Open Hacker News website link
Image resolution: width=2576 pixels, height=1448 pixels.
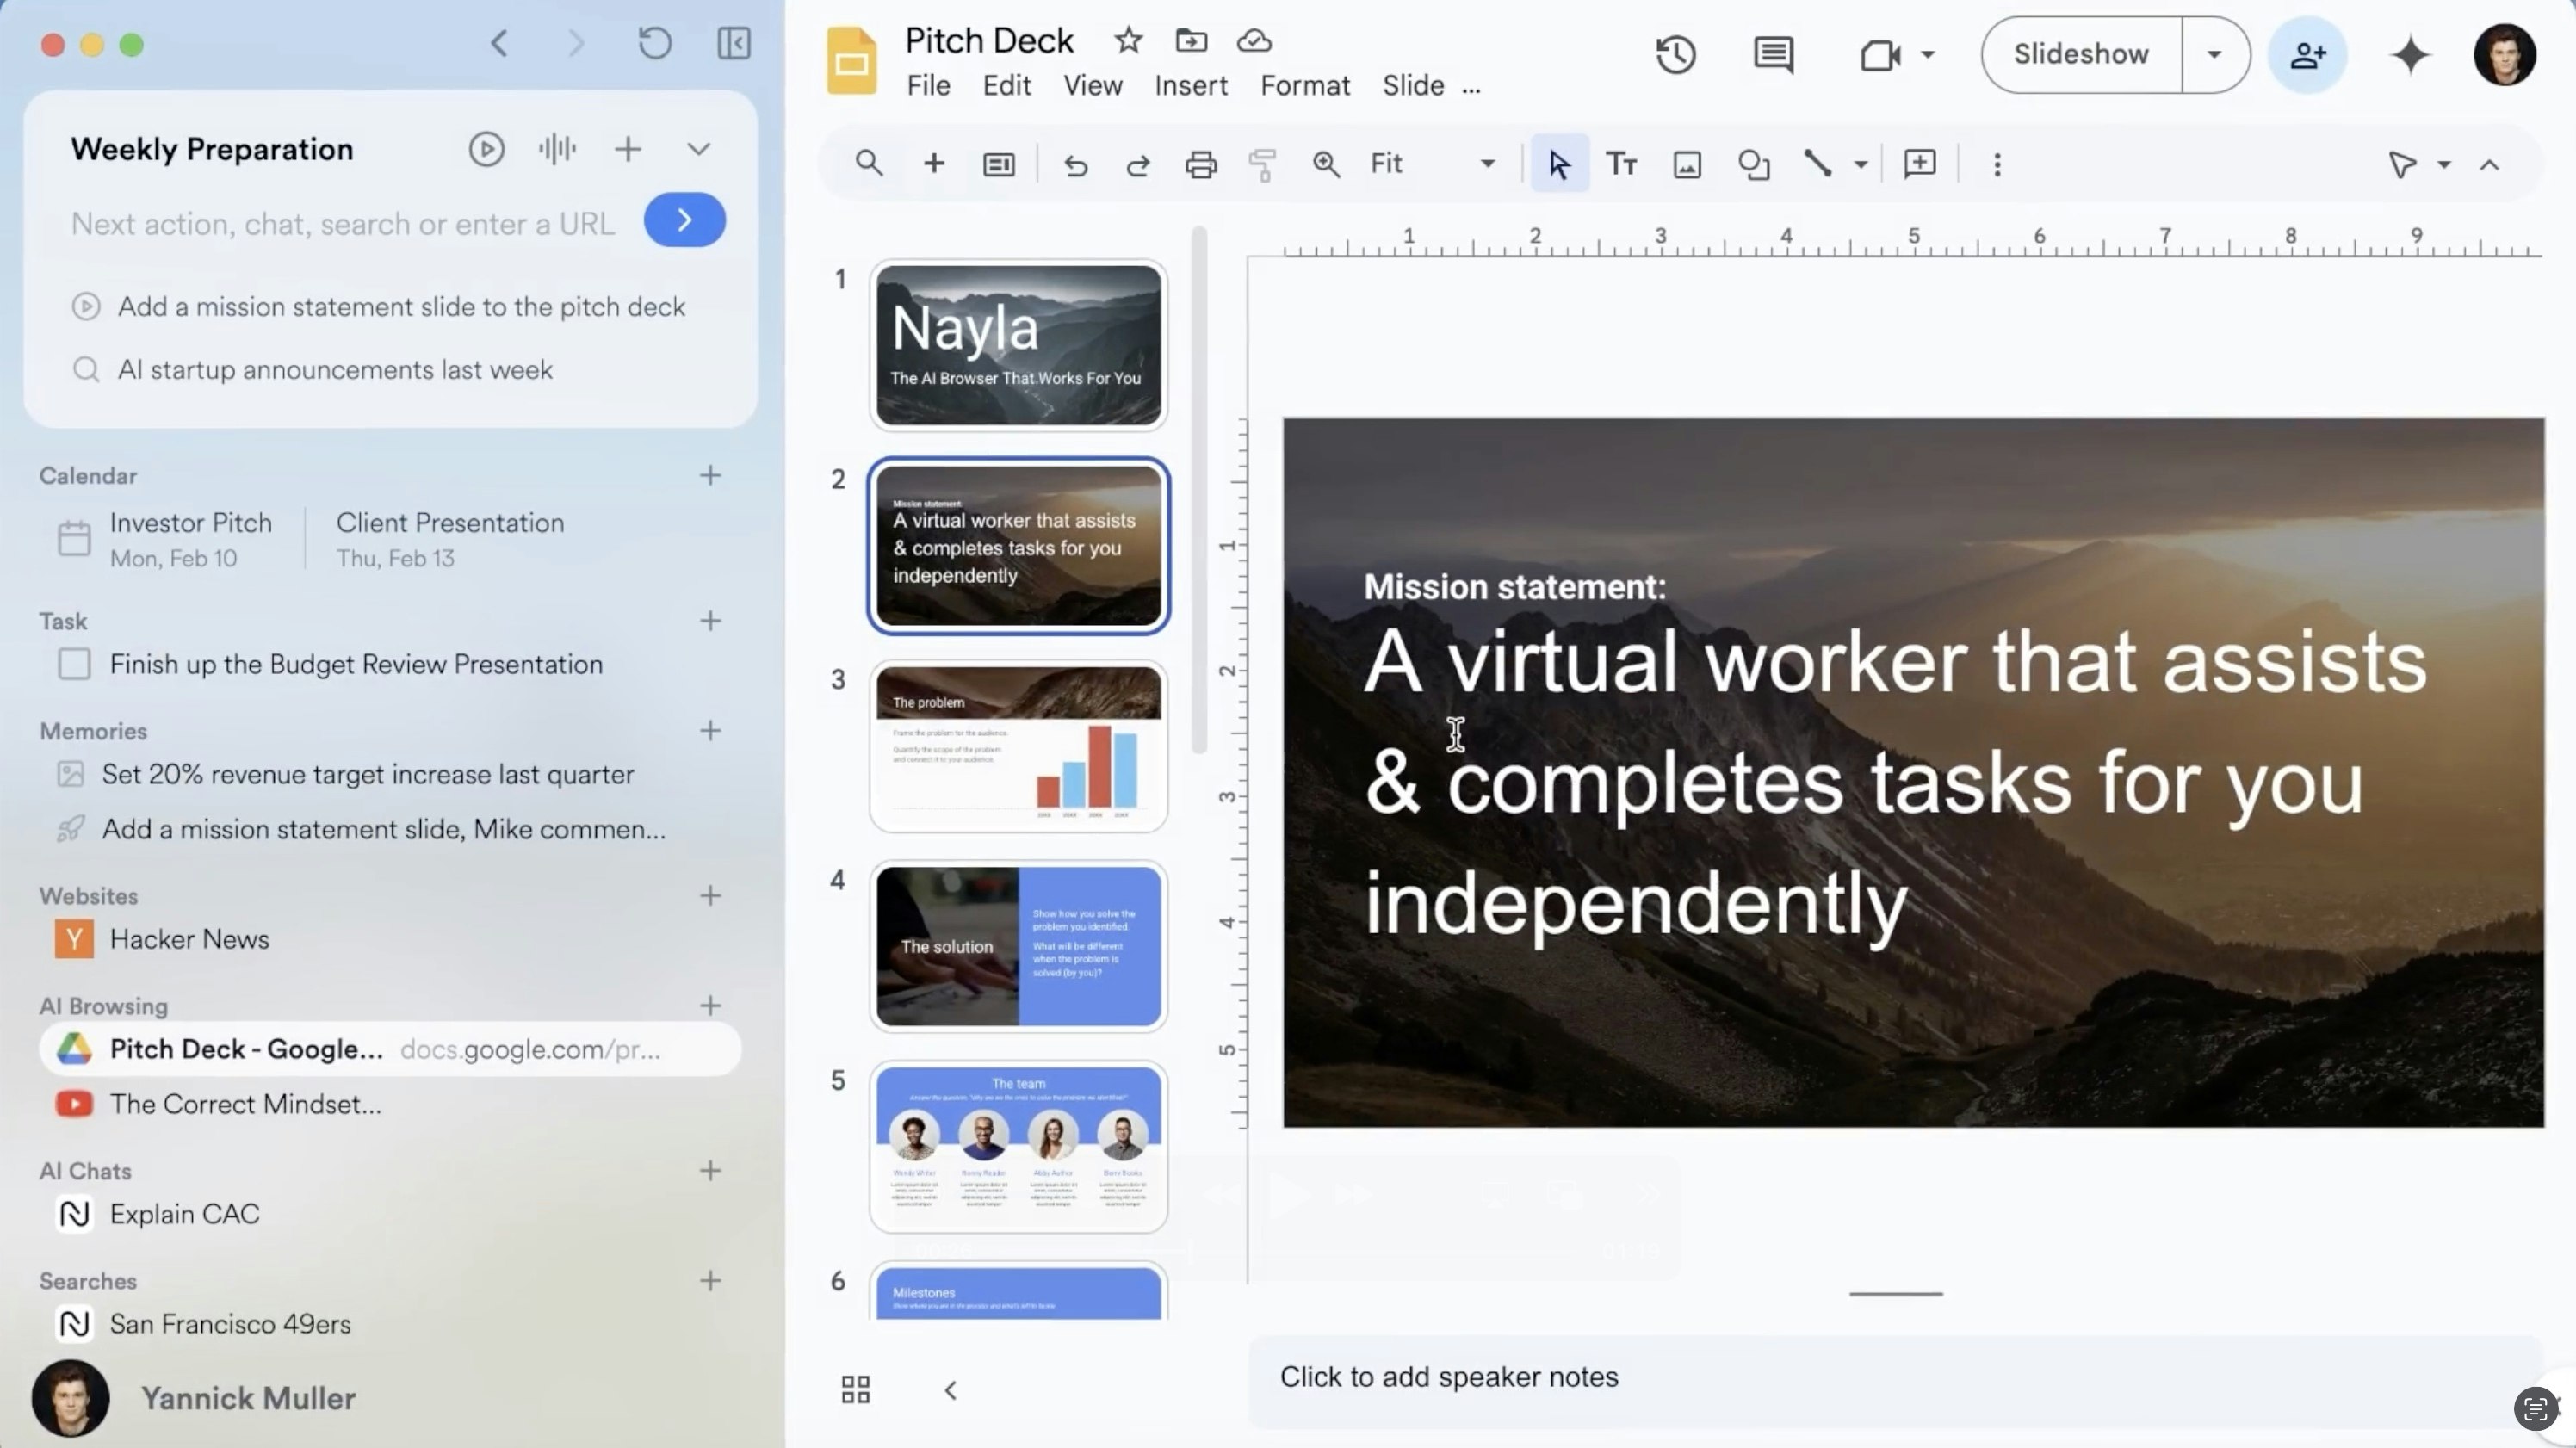(189, 939)
